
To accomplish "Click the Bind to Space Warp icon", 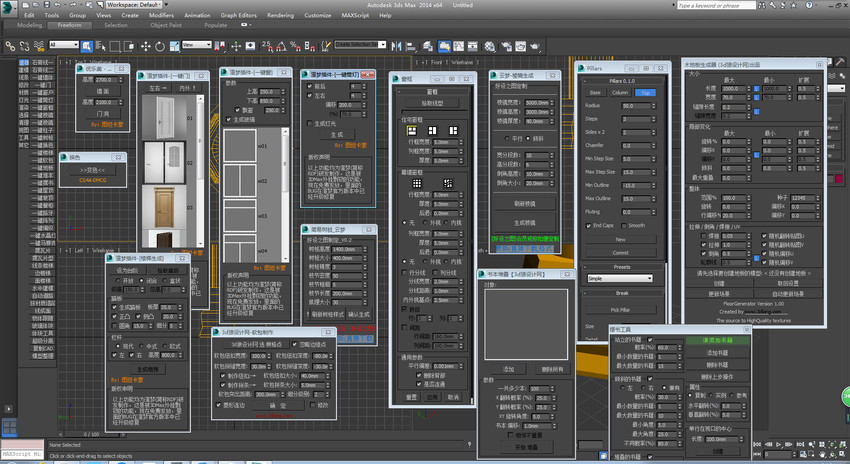I will point(38,46).
